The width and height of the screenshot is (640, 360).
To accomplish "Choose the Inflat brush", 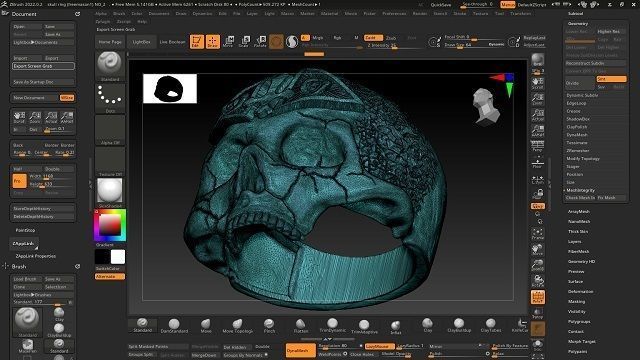I will 396,327.
